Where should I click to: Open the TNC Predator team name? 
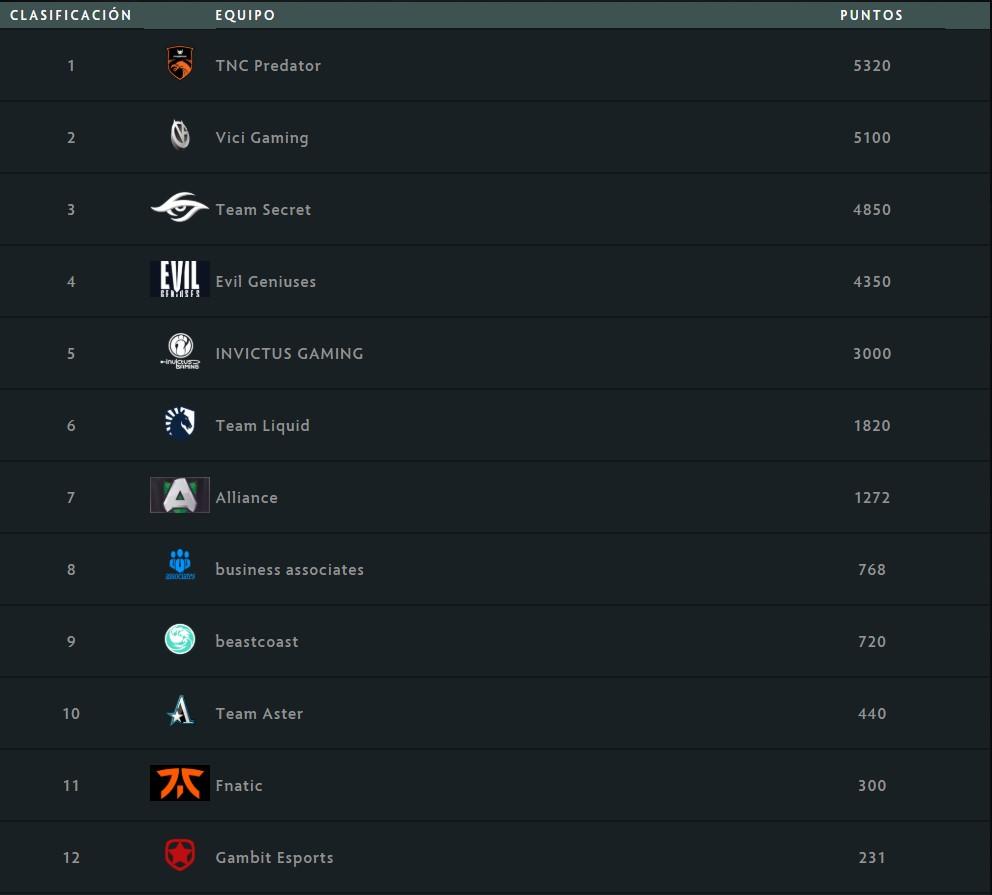[x=268, y=65]
